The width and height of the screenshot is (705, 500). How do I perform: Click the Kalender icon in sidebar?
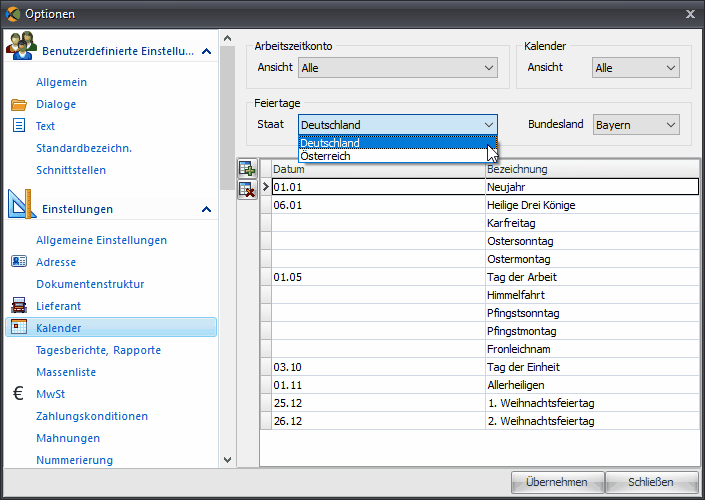click(x=19, y=327)
